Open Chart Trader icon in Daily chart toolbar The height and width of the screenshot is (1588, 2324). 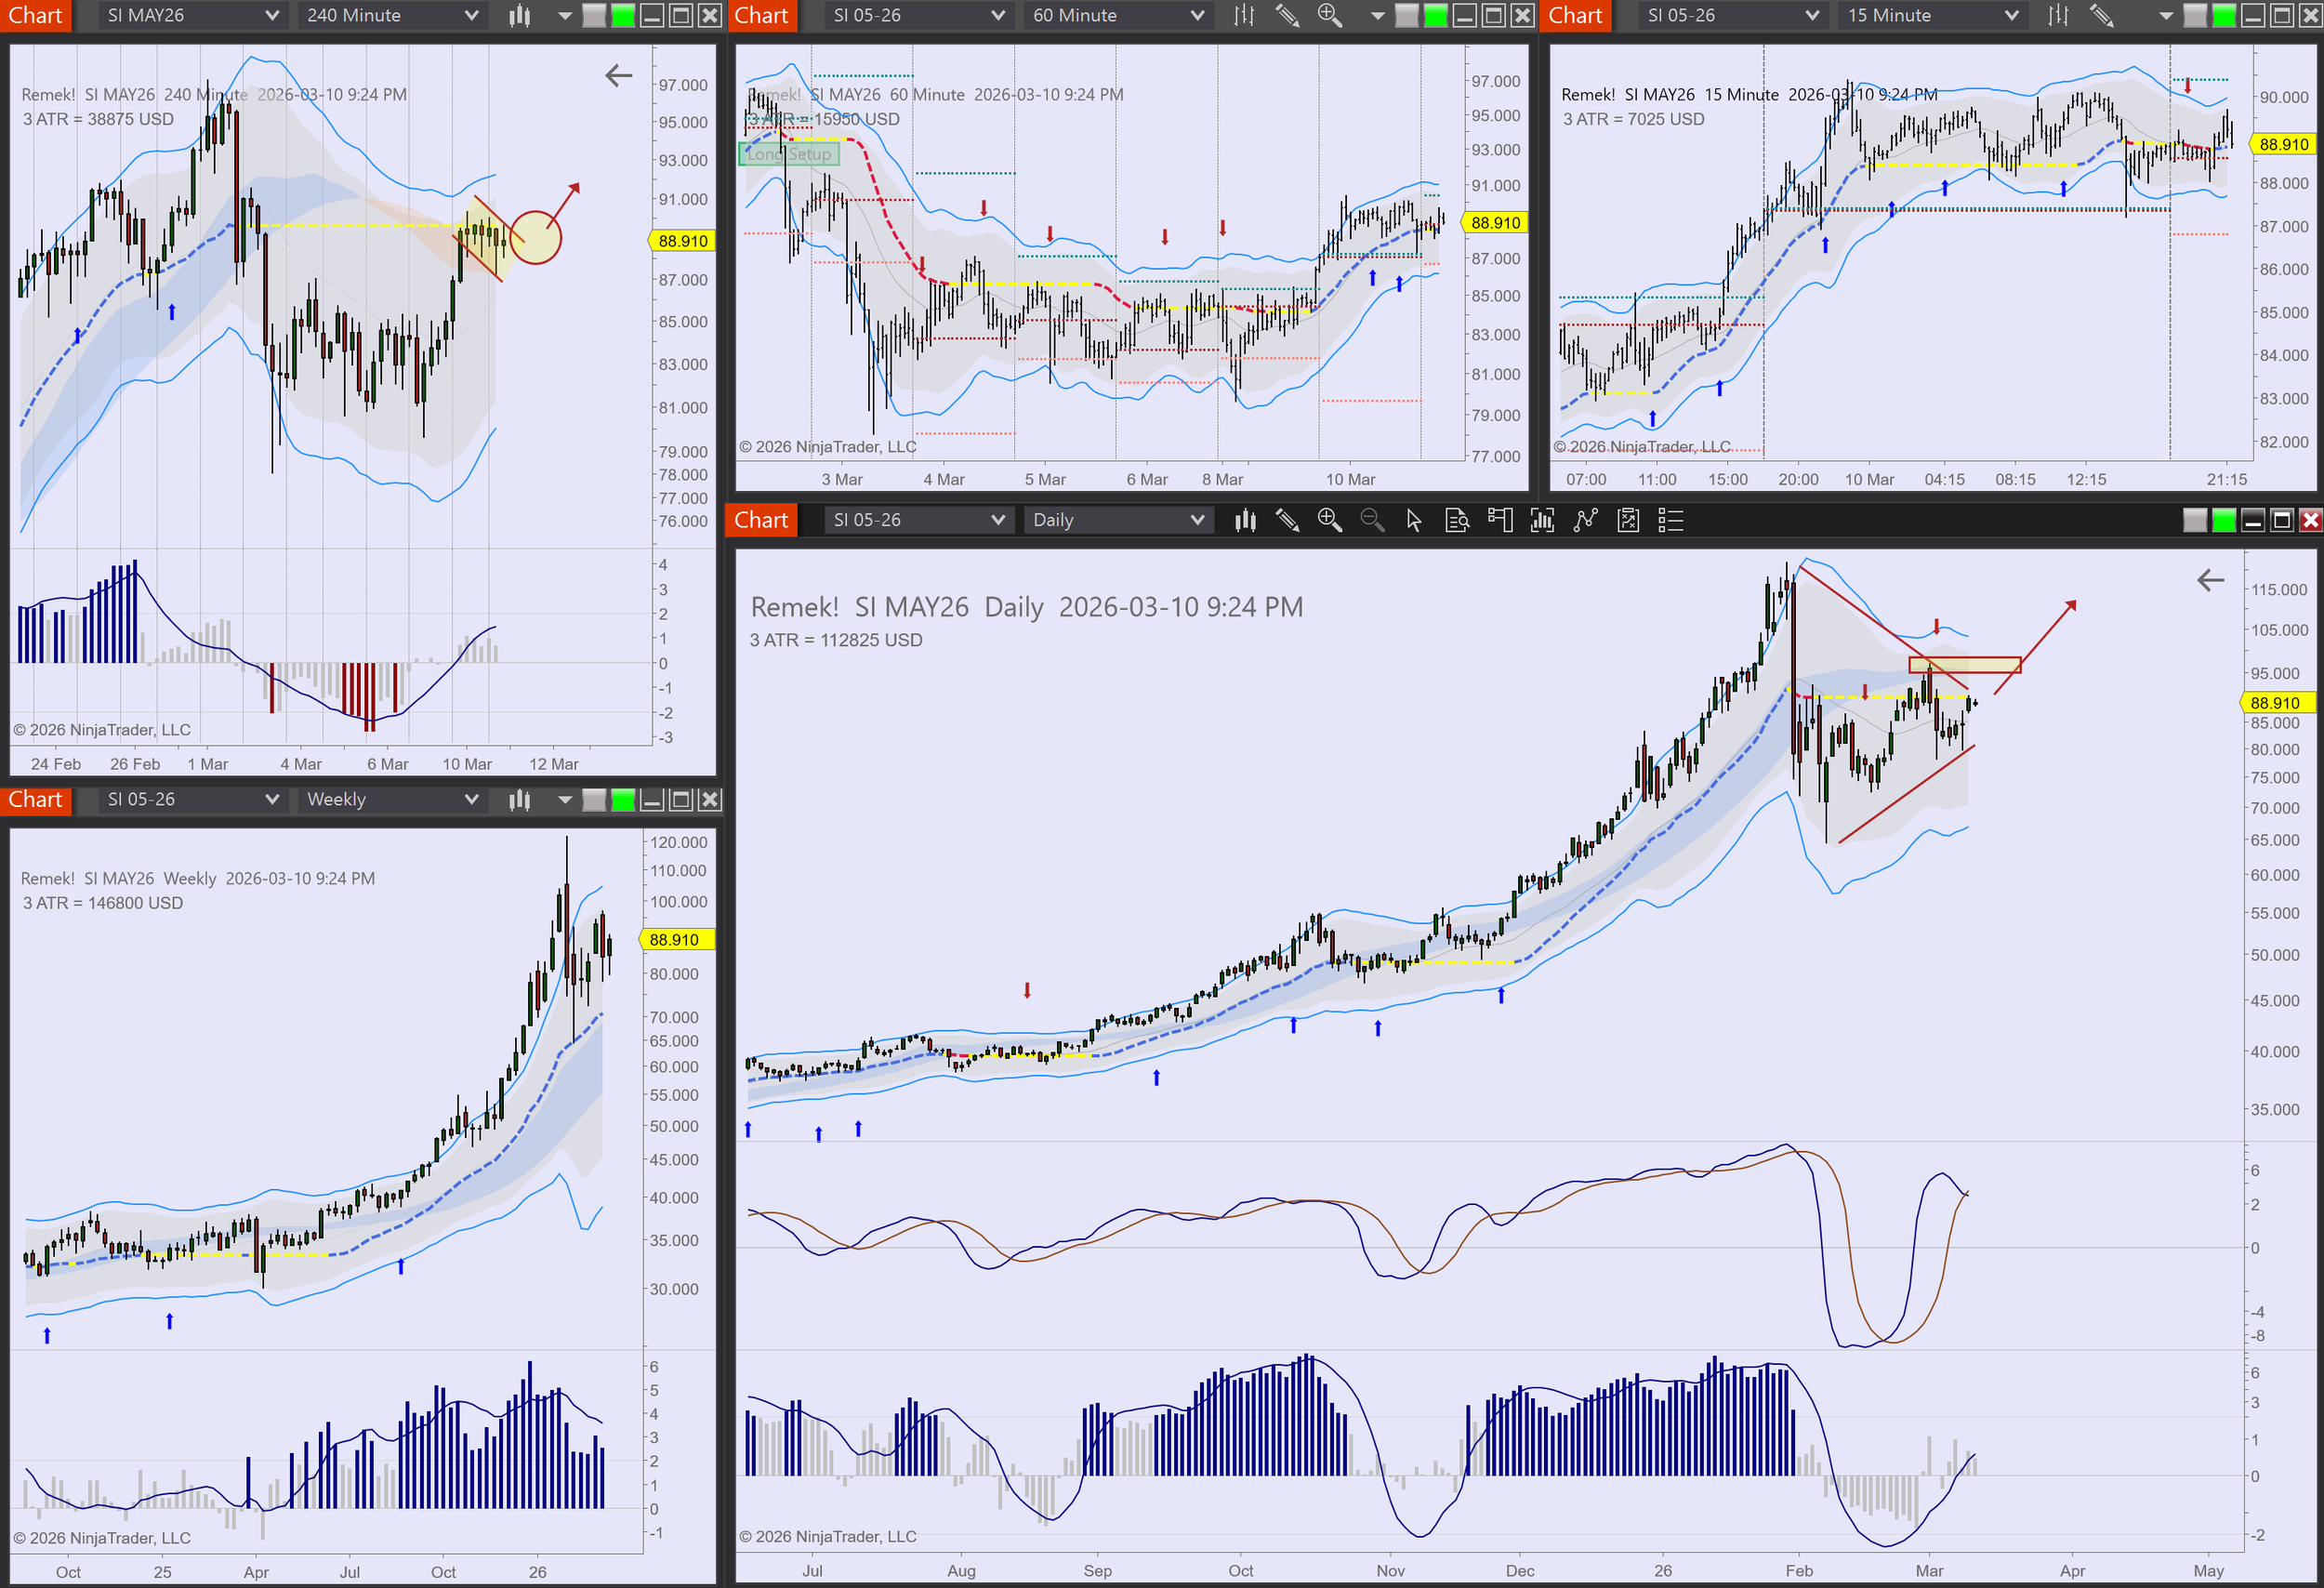click(x=1499, y=520)
